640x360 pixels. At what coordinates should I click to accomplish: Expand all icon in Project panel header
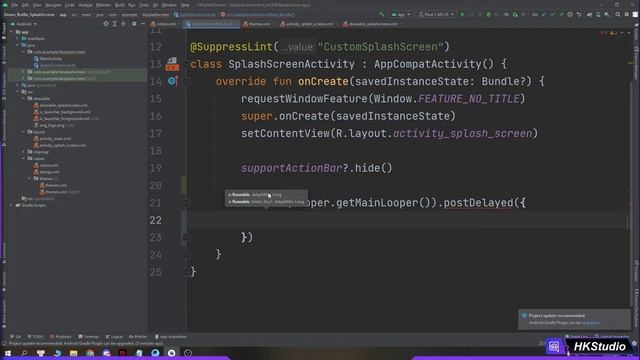(115, 24)
